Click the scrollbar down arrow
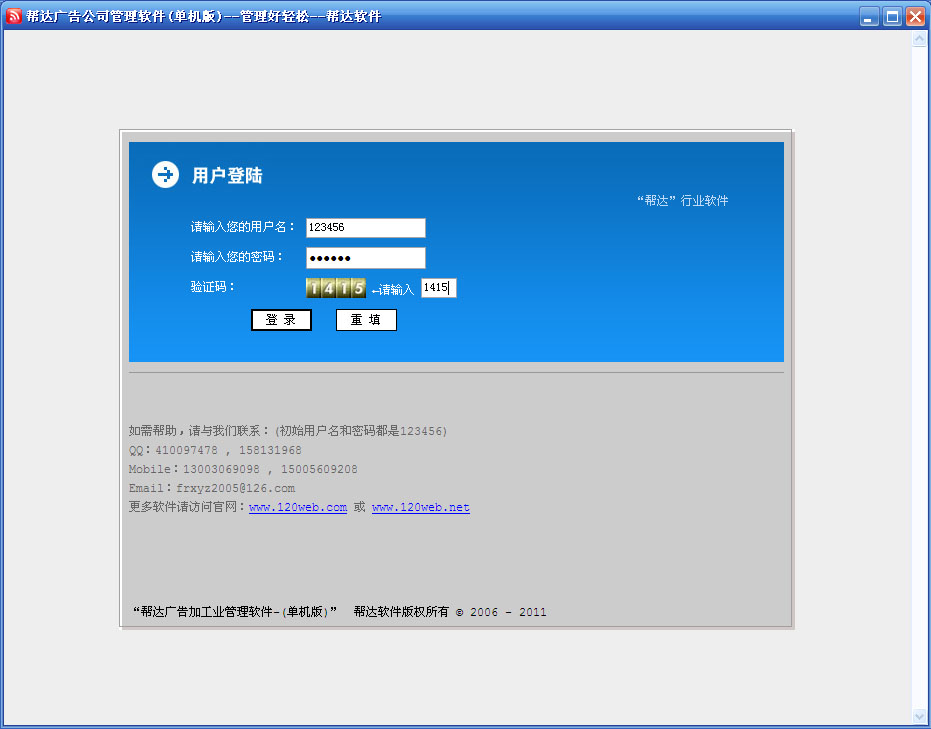931x729 pixels. pos(920,716)
